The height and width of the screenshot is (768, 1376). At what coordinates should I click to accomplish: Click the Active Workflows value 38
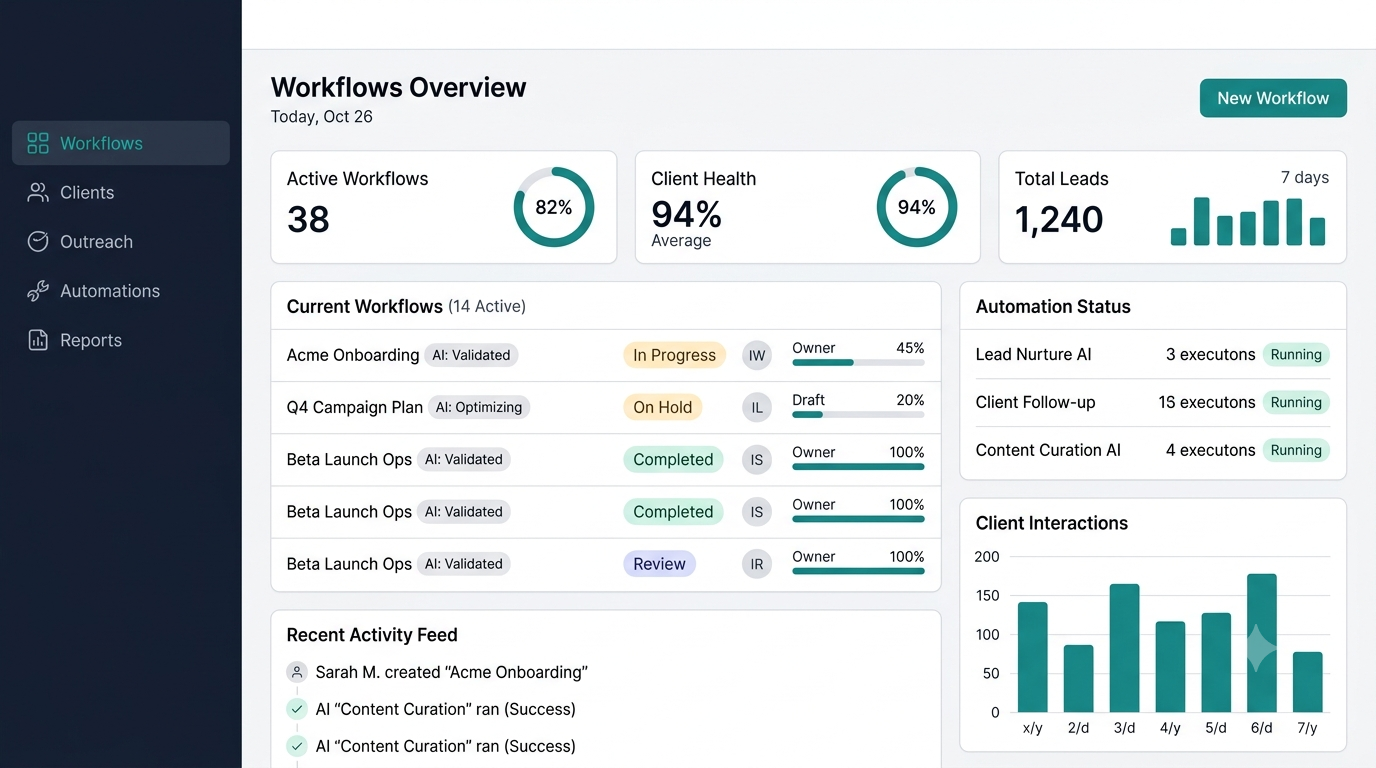(308, 219)
